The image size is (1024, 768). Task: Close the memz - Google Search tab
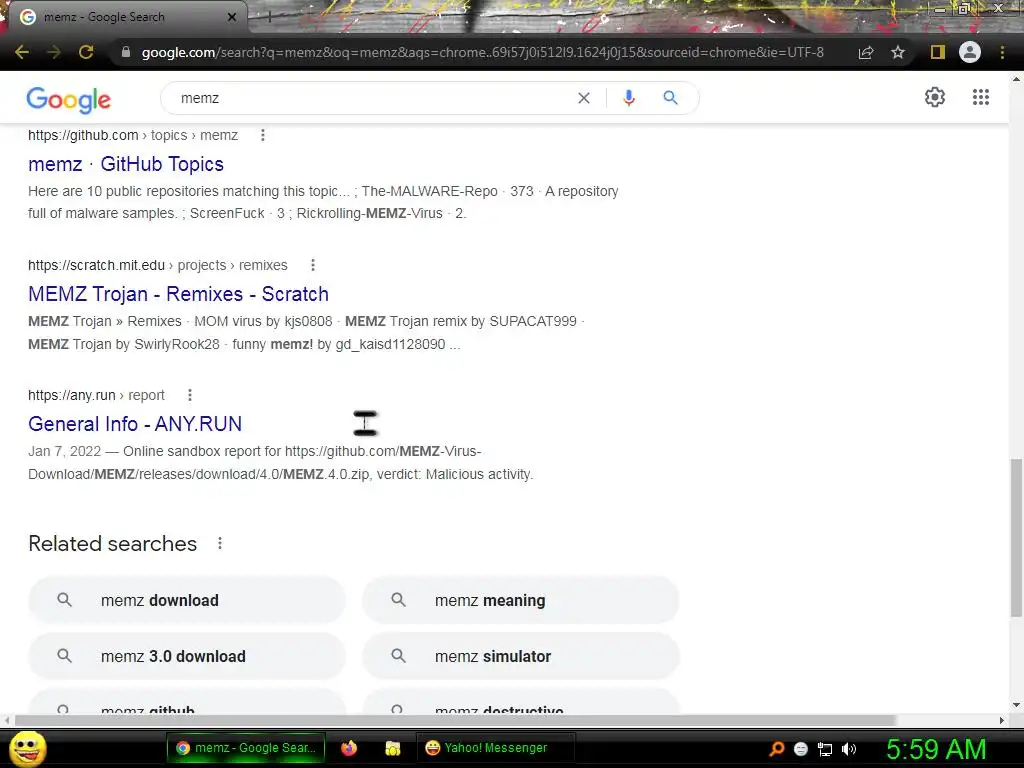click(x=232, y=17)
